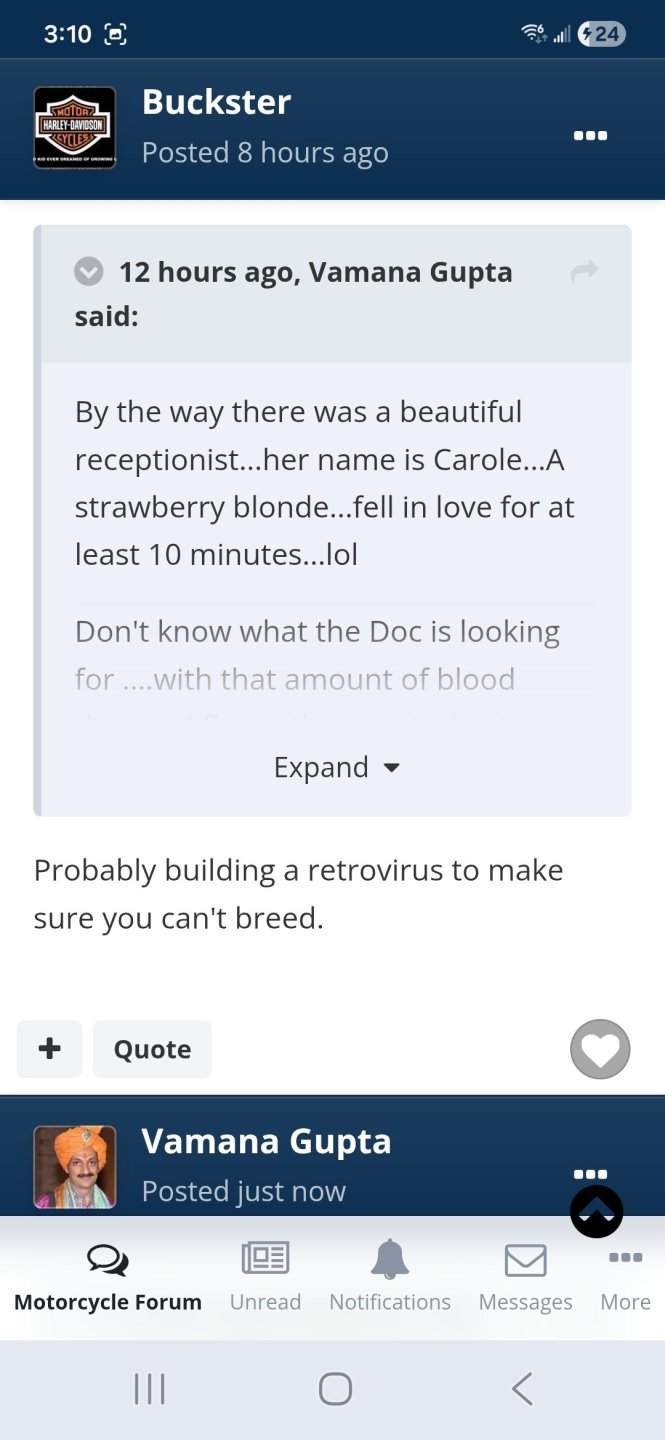Tap Buckster's Harley-Davidson avatar
The image size is (665, 1440).
(x=75, y=128)
